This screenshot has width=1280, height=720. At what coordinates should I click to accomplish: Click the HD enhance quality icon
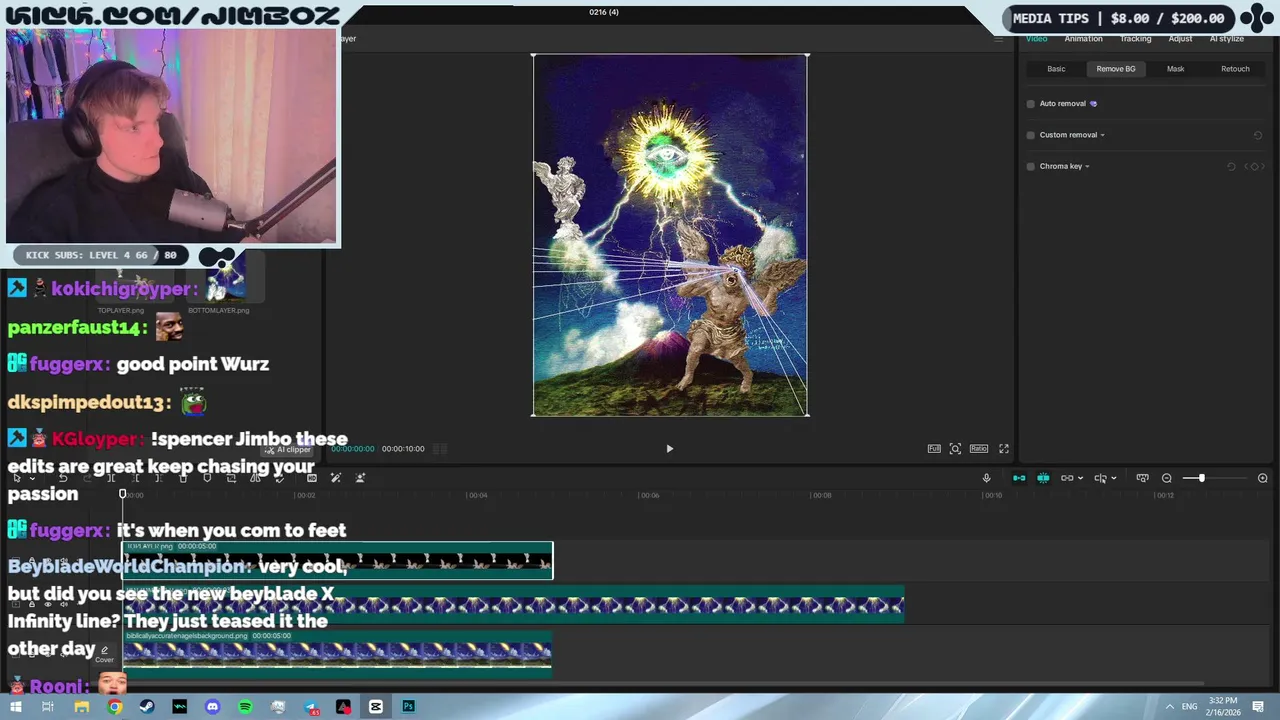[x=312, y=478]
